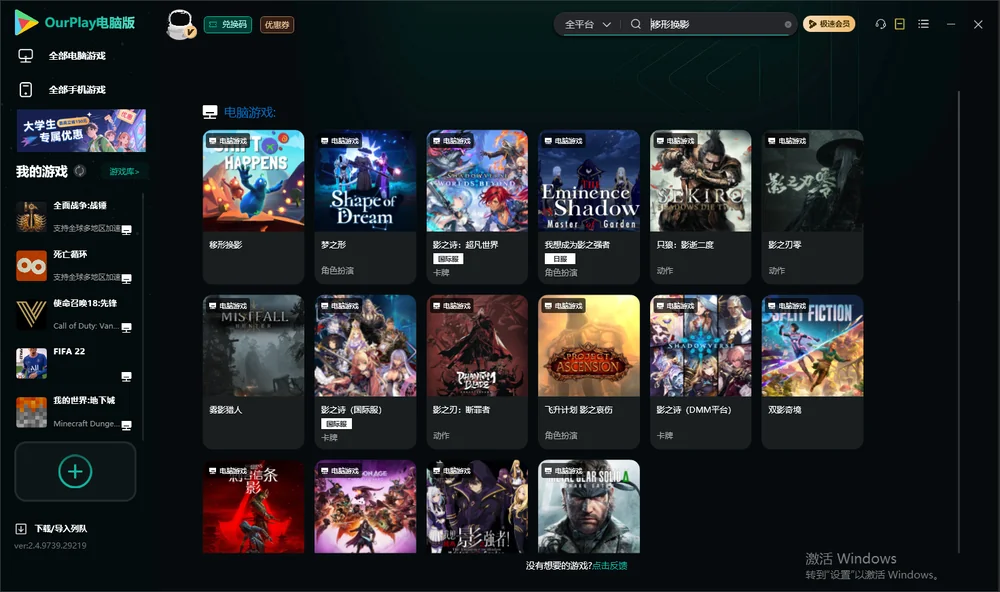Clear the search text with the round X icon
Viewport: 1000px width, 592px height.
click(788, 25)
